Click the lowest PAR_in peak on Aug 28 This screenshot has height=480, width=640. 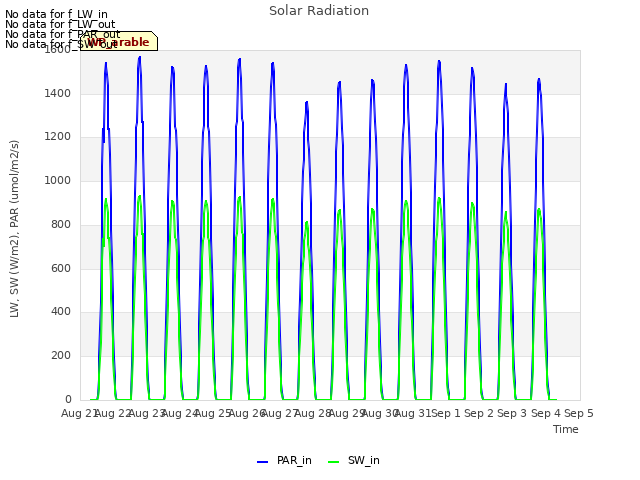[x=307, y=102]
